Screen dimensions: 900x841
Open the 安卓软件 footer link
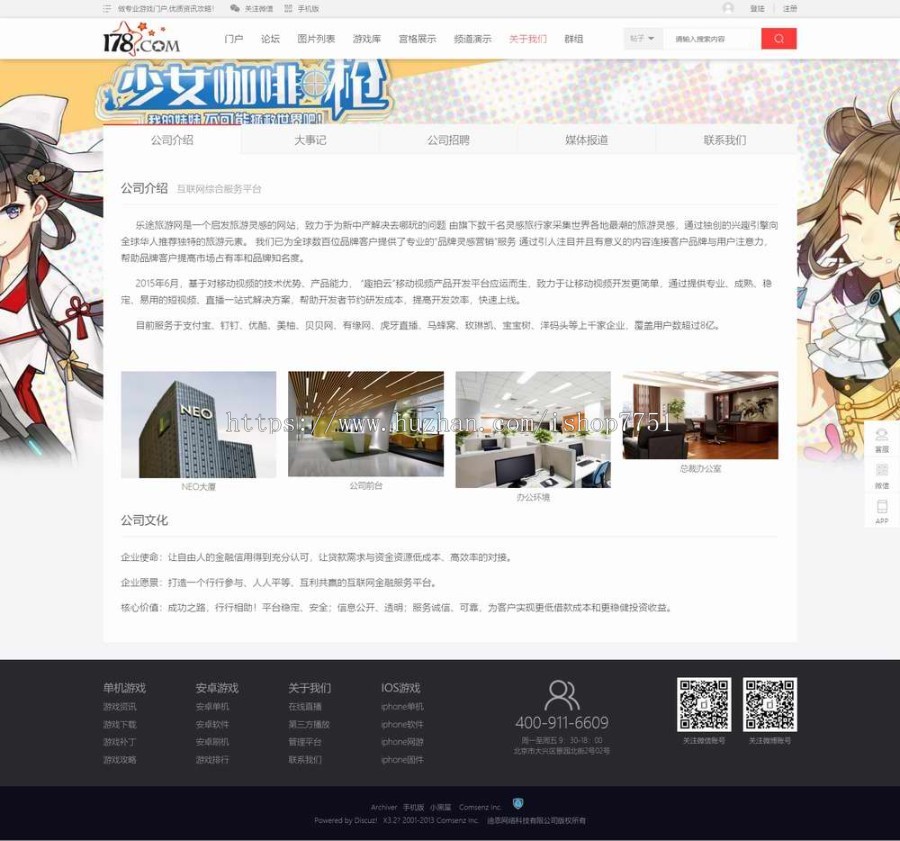coord(212,724)
